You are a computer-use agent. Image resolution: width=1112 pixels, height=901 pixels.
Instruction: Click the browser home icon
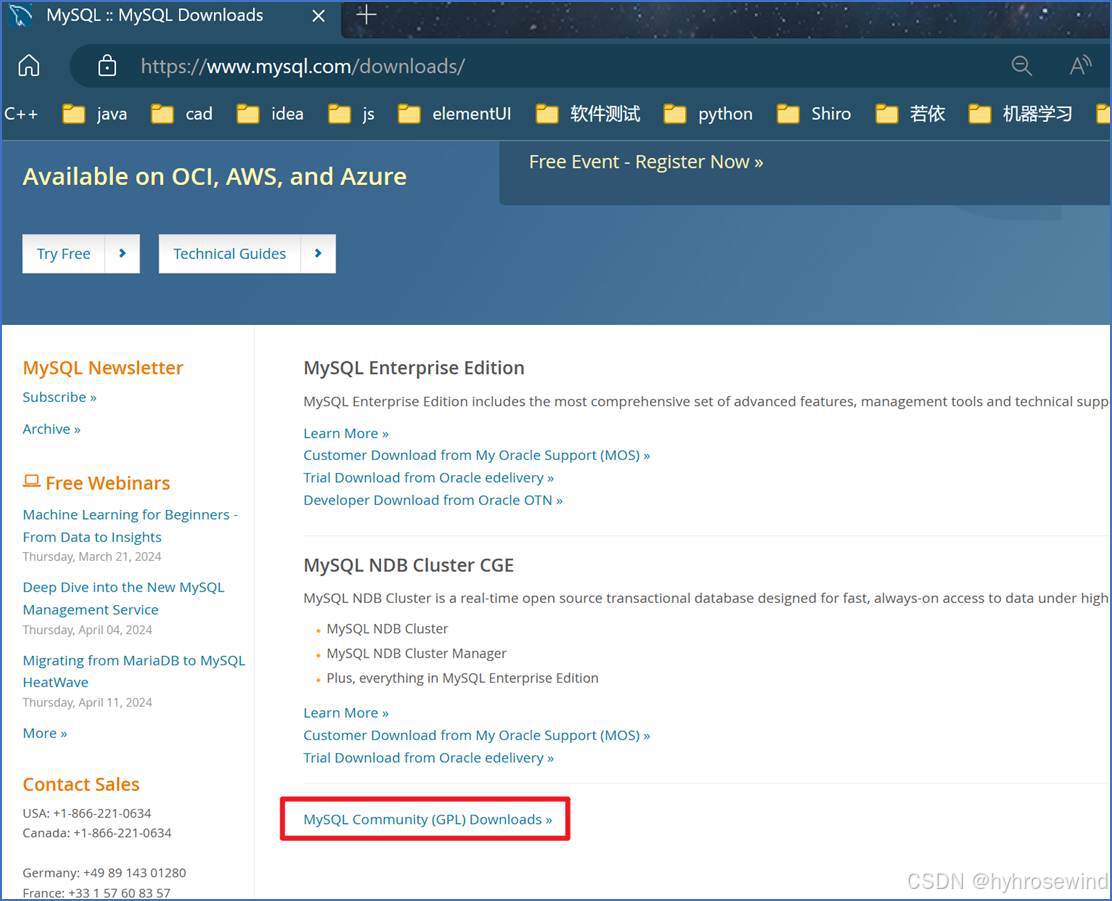coord(29,66)
